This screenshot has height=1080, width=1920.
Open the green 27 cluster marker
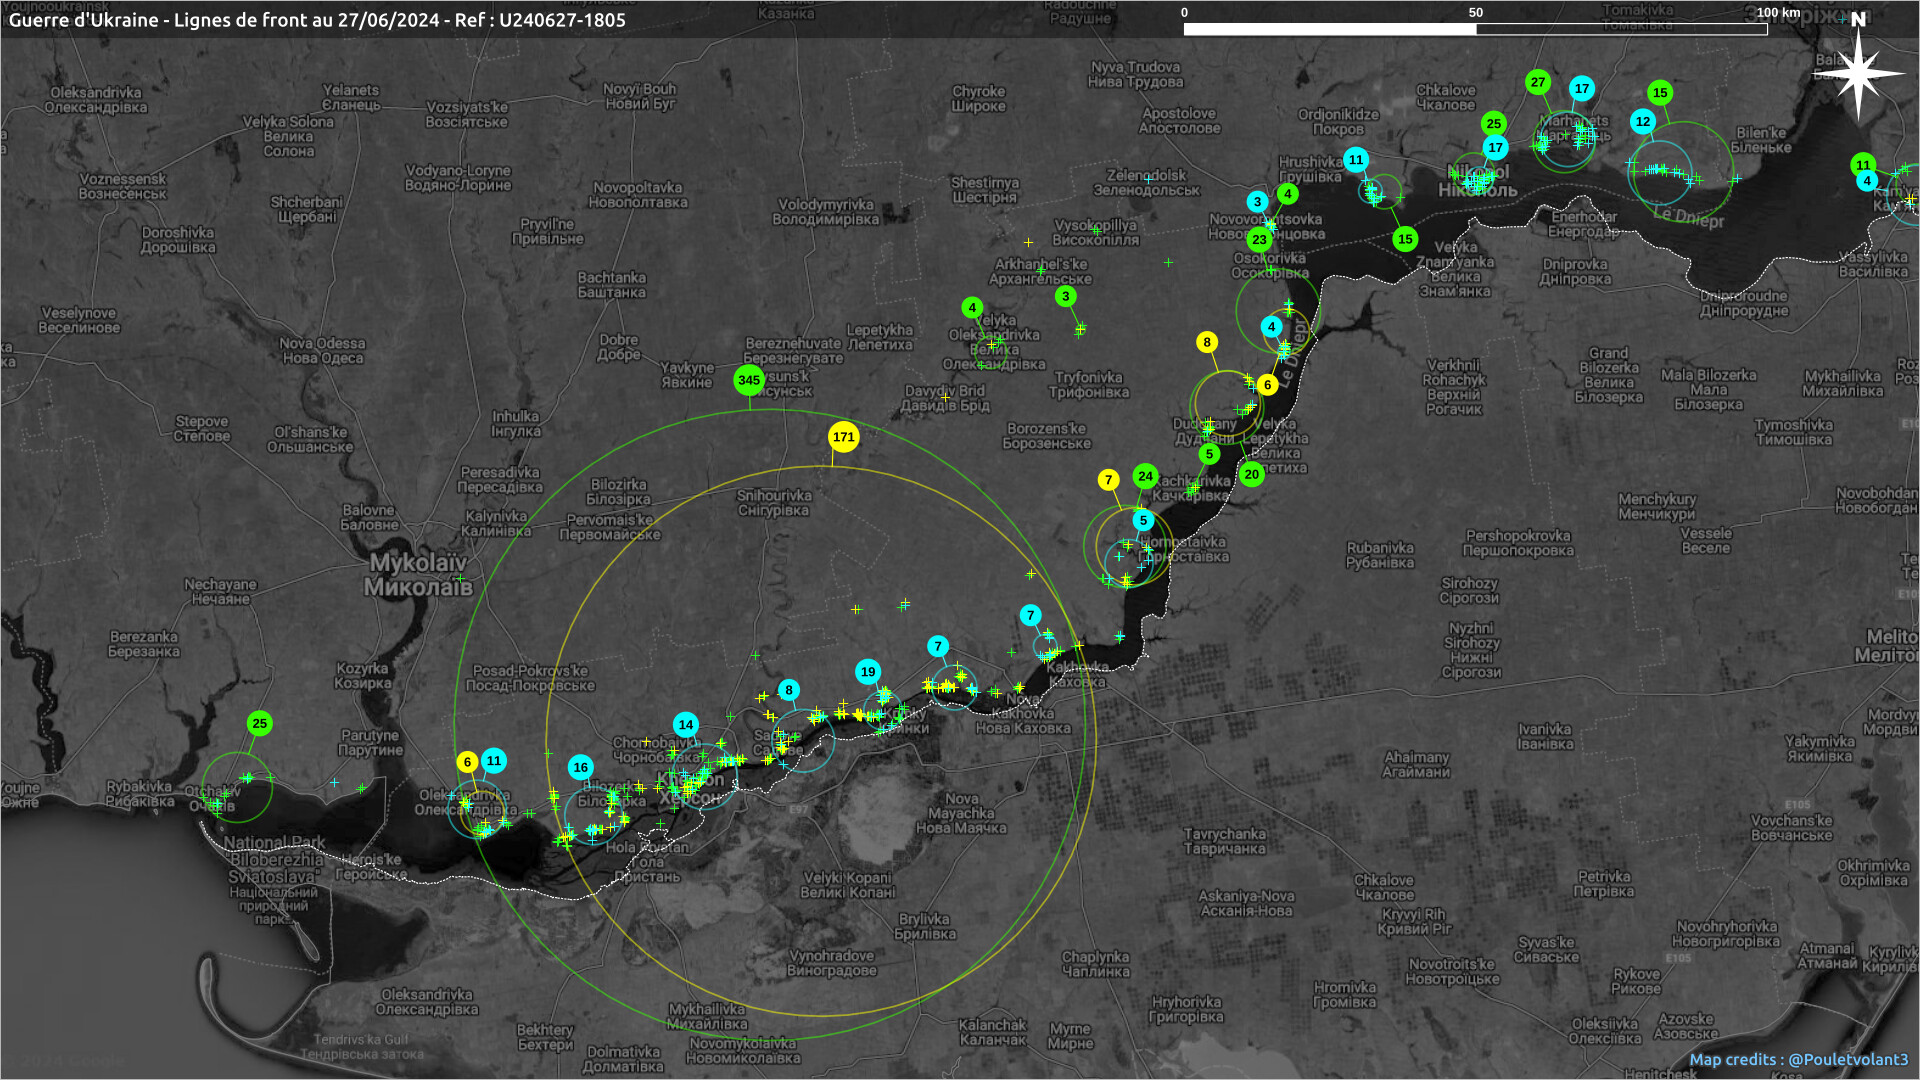[x=1538, y=83]
